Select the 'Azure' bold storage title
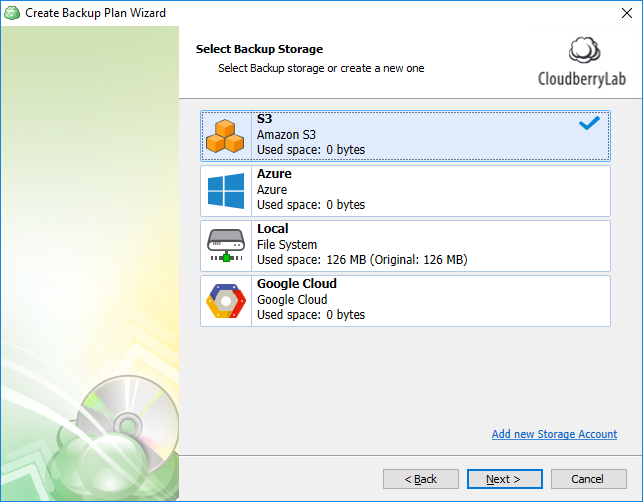 [274, 174]
